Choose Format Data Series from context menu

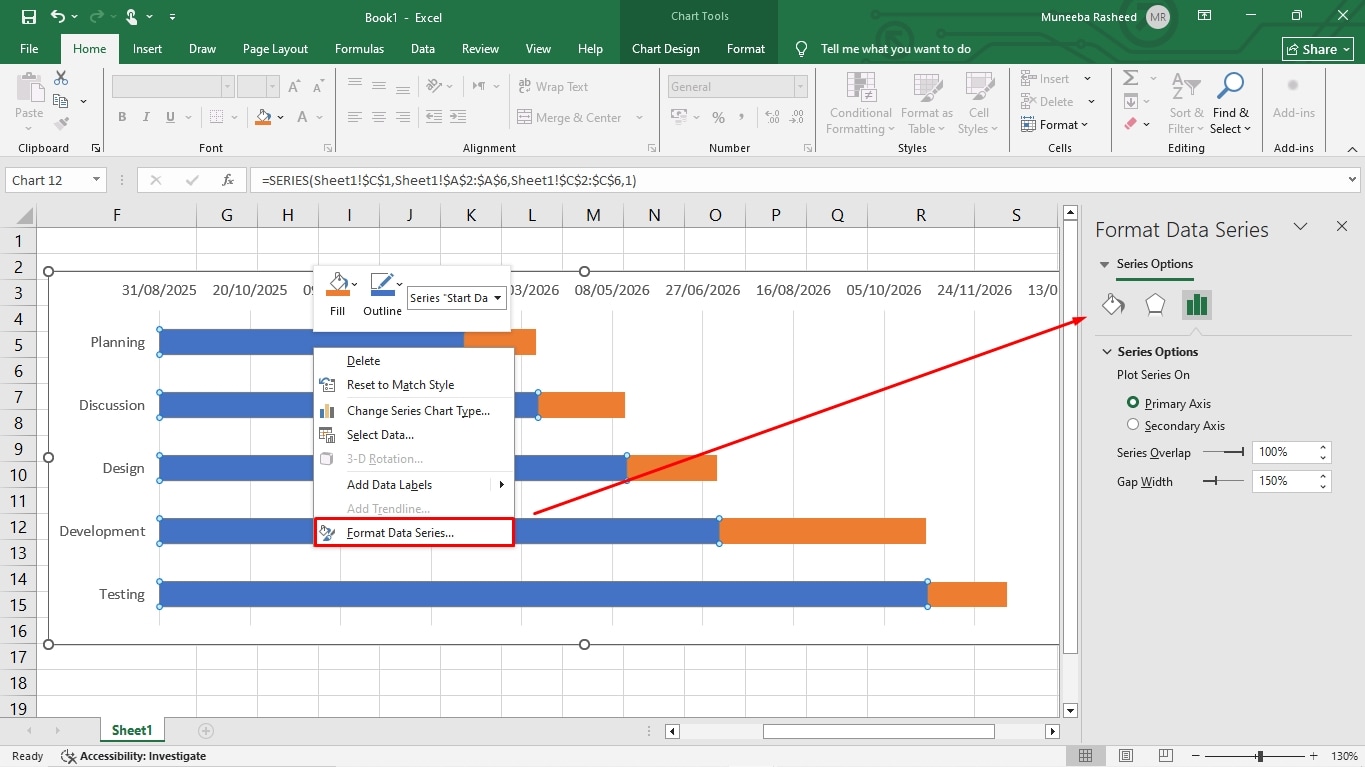coord(414,533)
